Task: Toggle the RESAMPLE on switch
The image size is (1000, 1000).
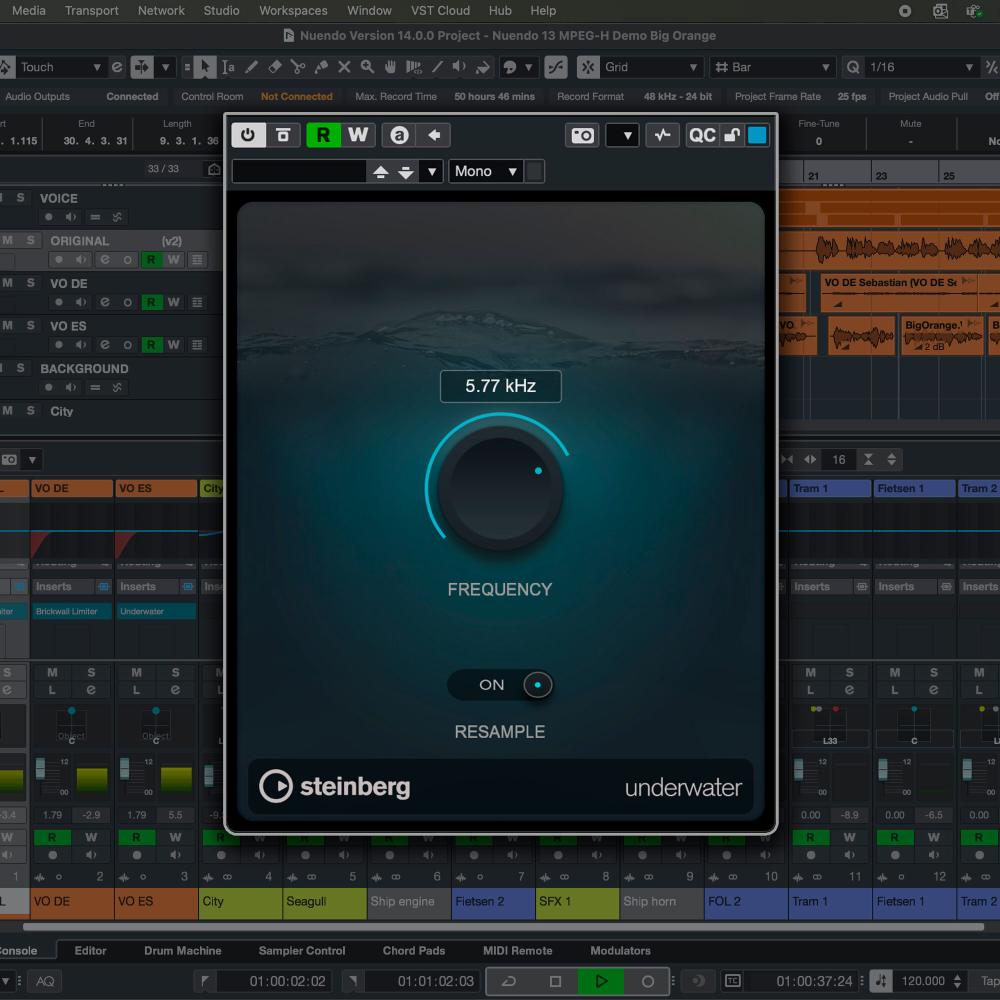Action: [x=500, y=685]
